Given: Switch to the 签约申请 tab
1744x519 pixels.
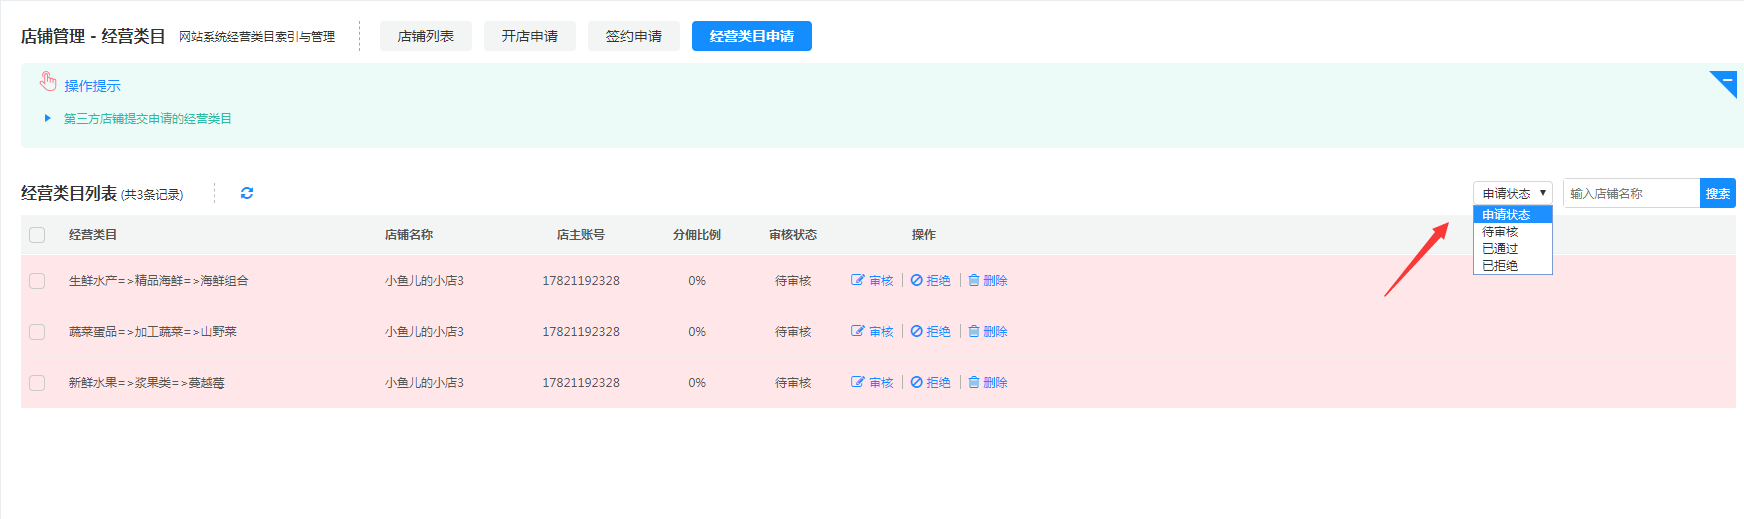Looking at the screenshot, I should tap(633, 36).
